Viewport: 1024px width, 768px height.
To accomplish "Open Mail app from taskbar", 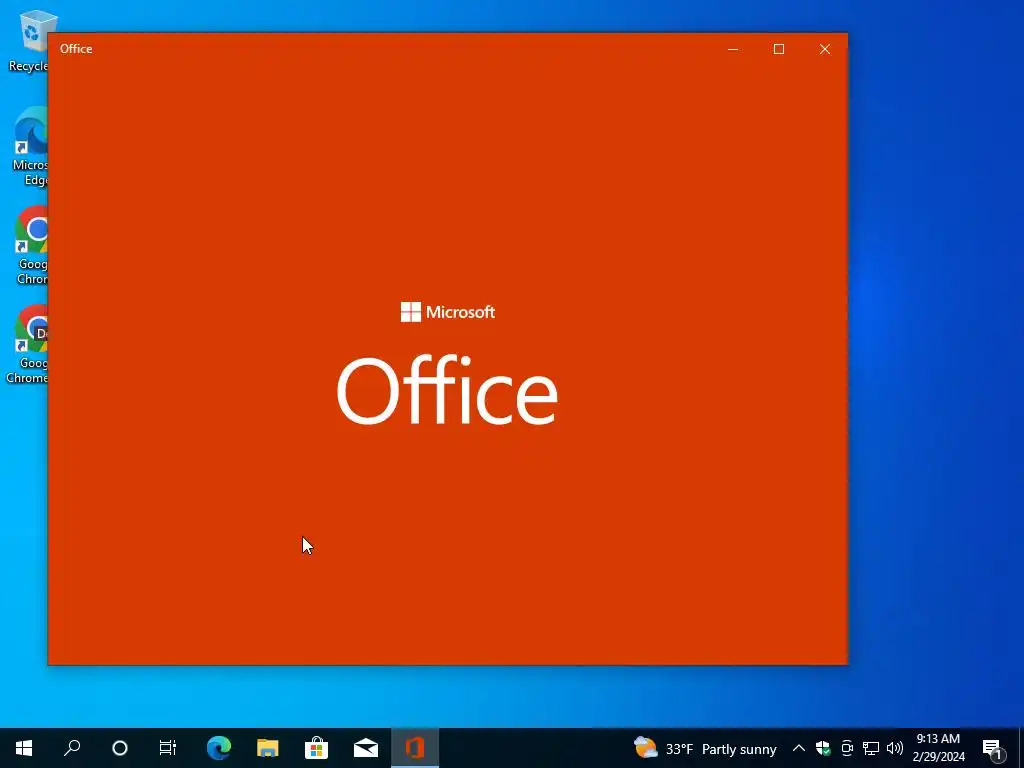I will 366,748.
